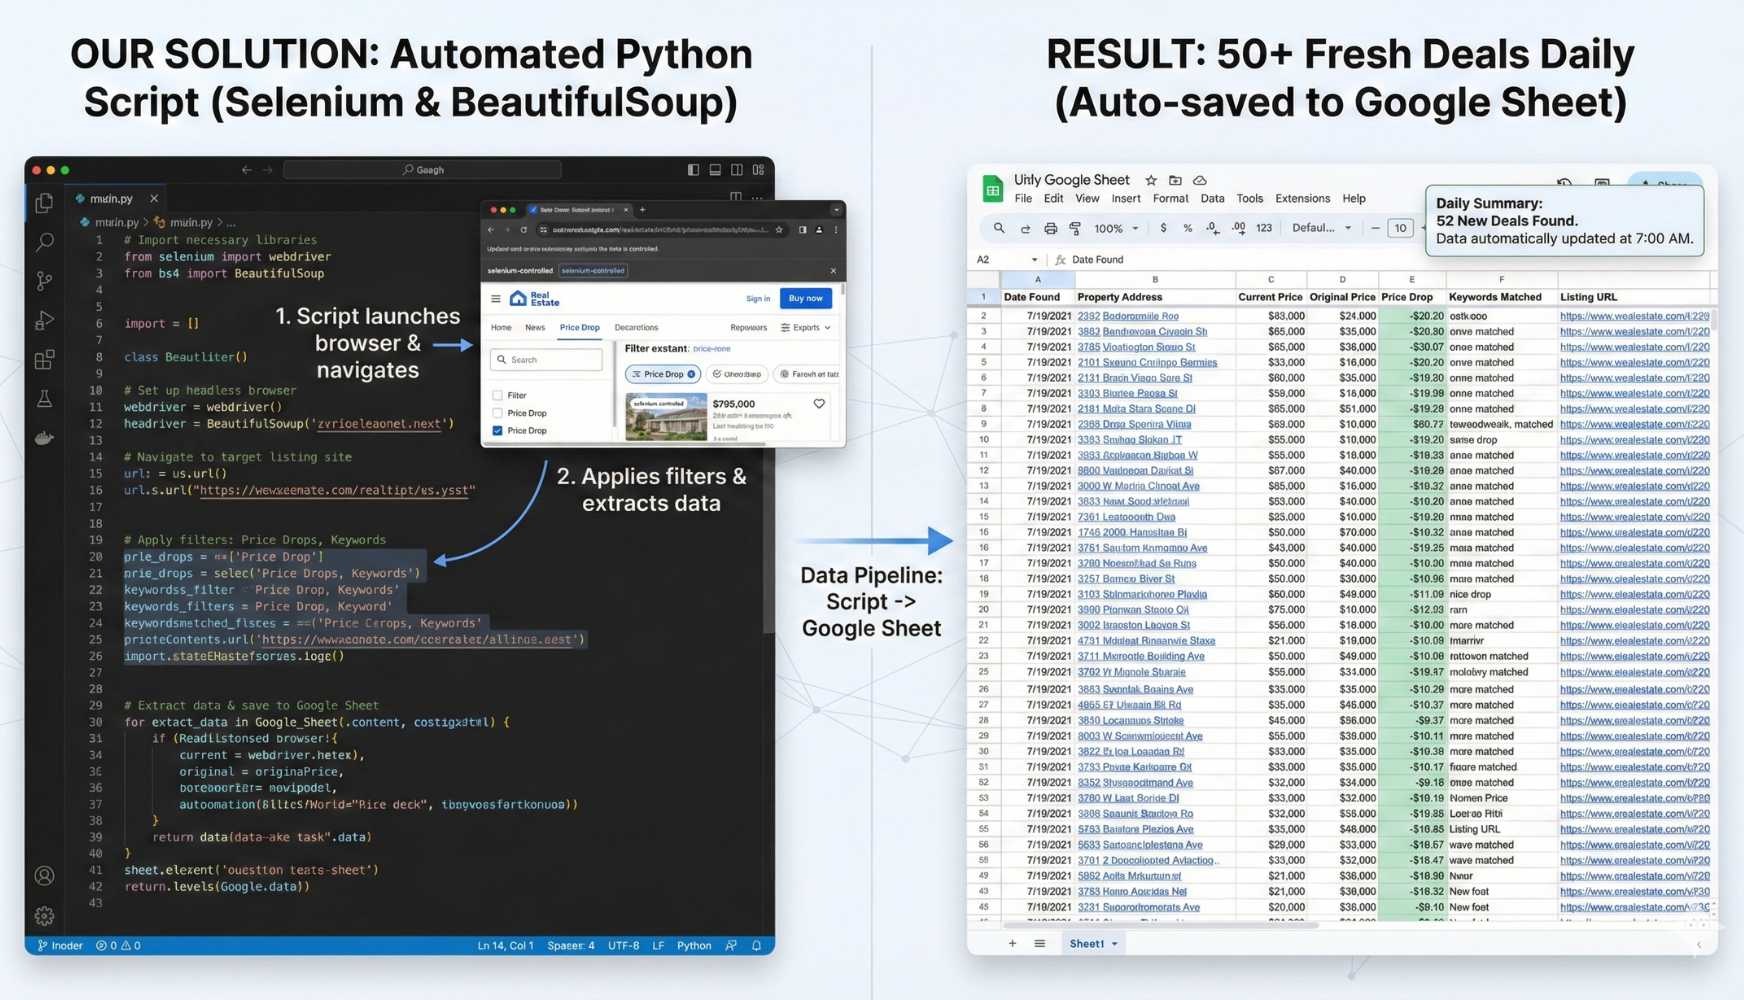This screenshot has width=1744, height=1000.
Task: Click the Search field on listing site
Action: pos(547,360)
